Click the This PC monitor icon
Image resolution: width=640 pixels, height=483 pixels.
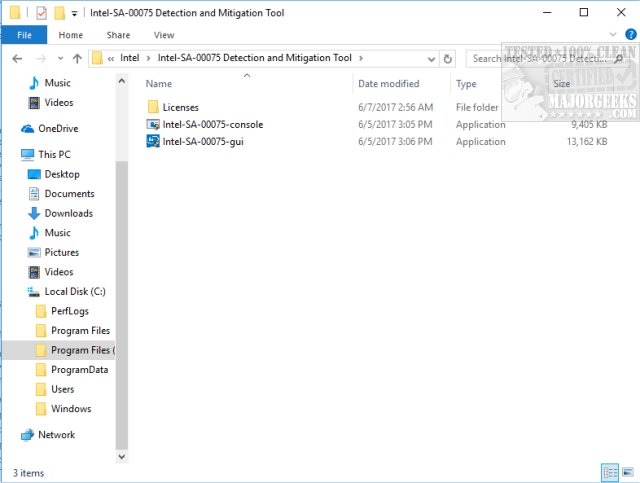click(27, 155)
